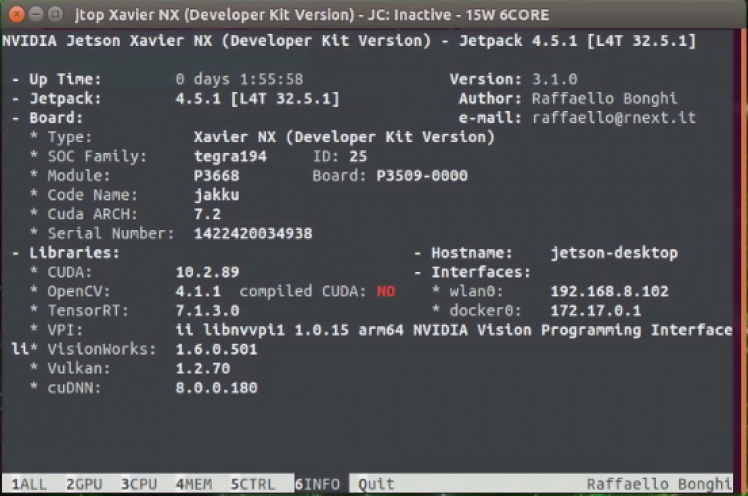Open the 3CPU tab
Screen dimensions: 748x496
point(139,484)
